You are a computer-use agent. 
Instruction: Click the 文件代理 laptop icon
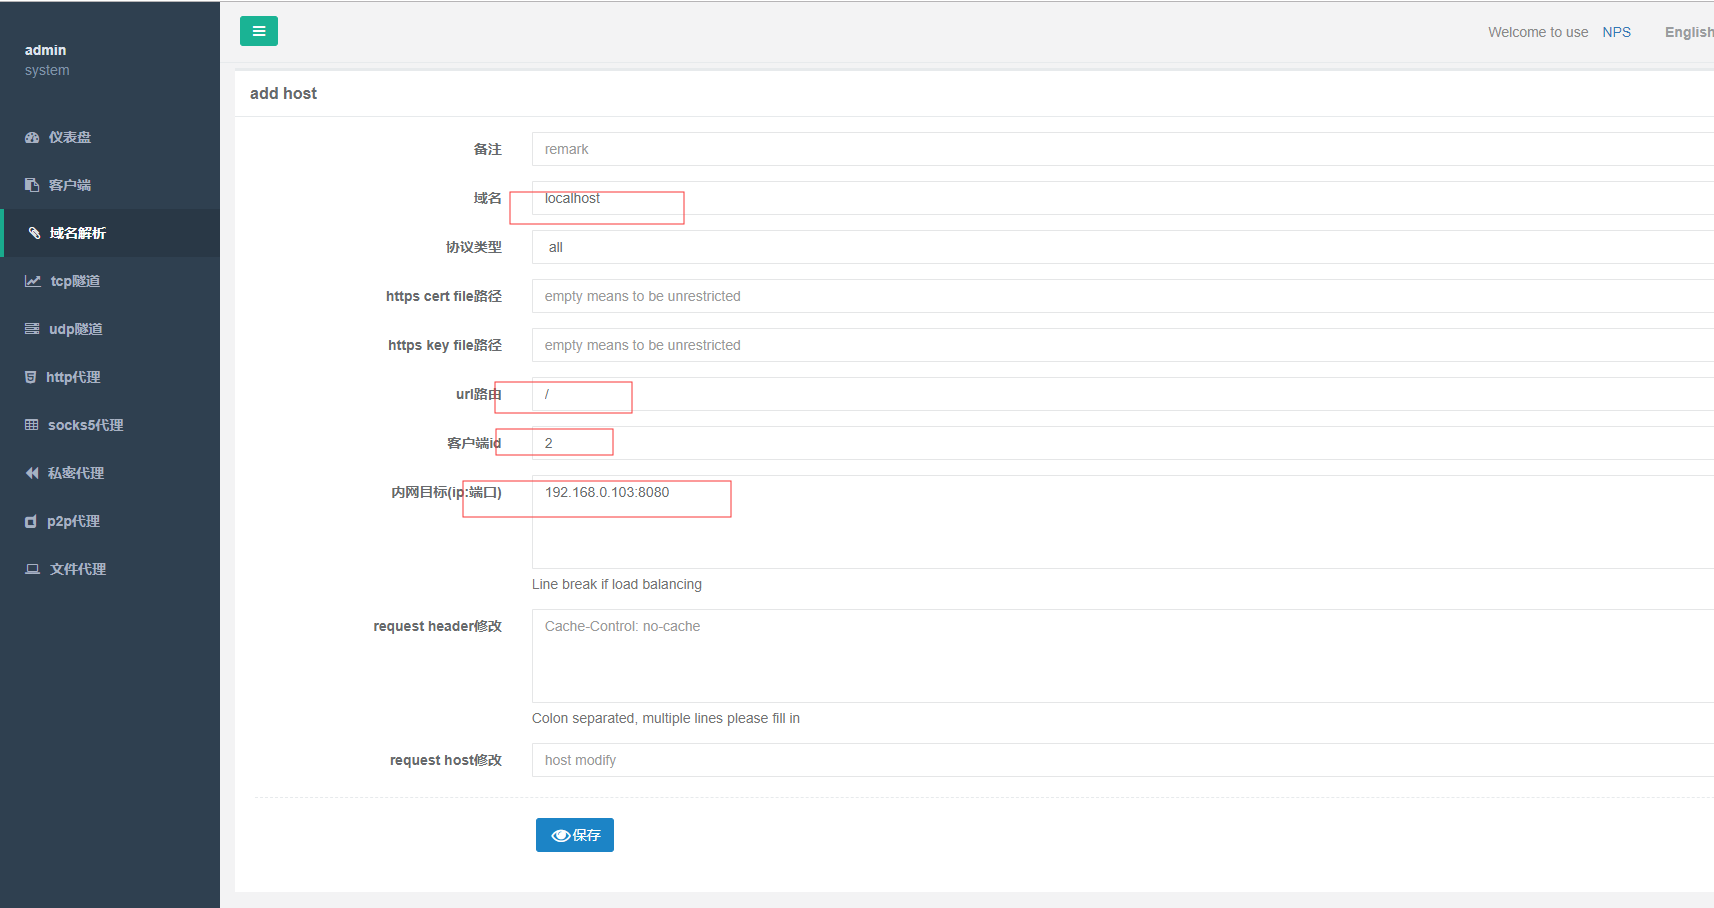pos(33,569)
